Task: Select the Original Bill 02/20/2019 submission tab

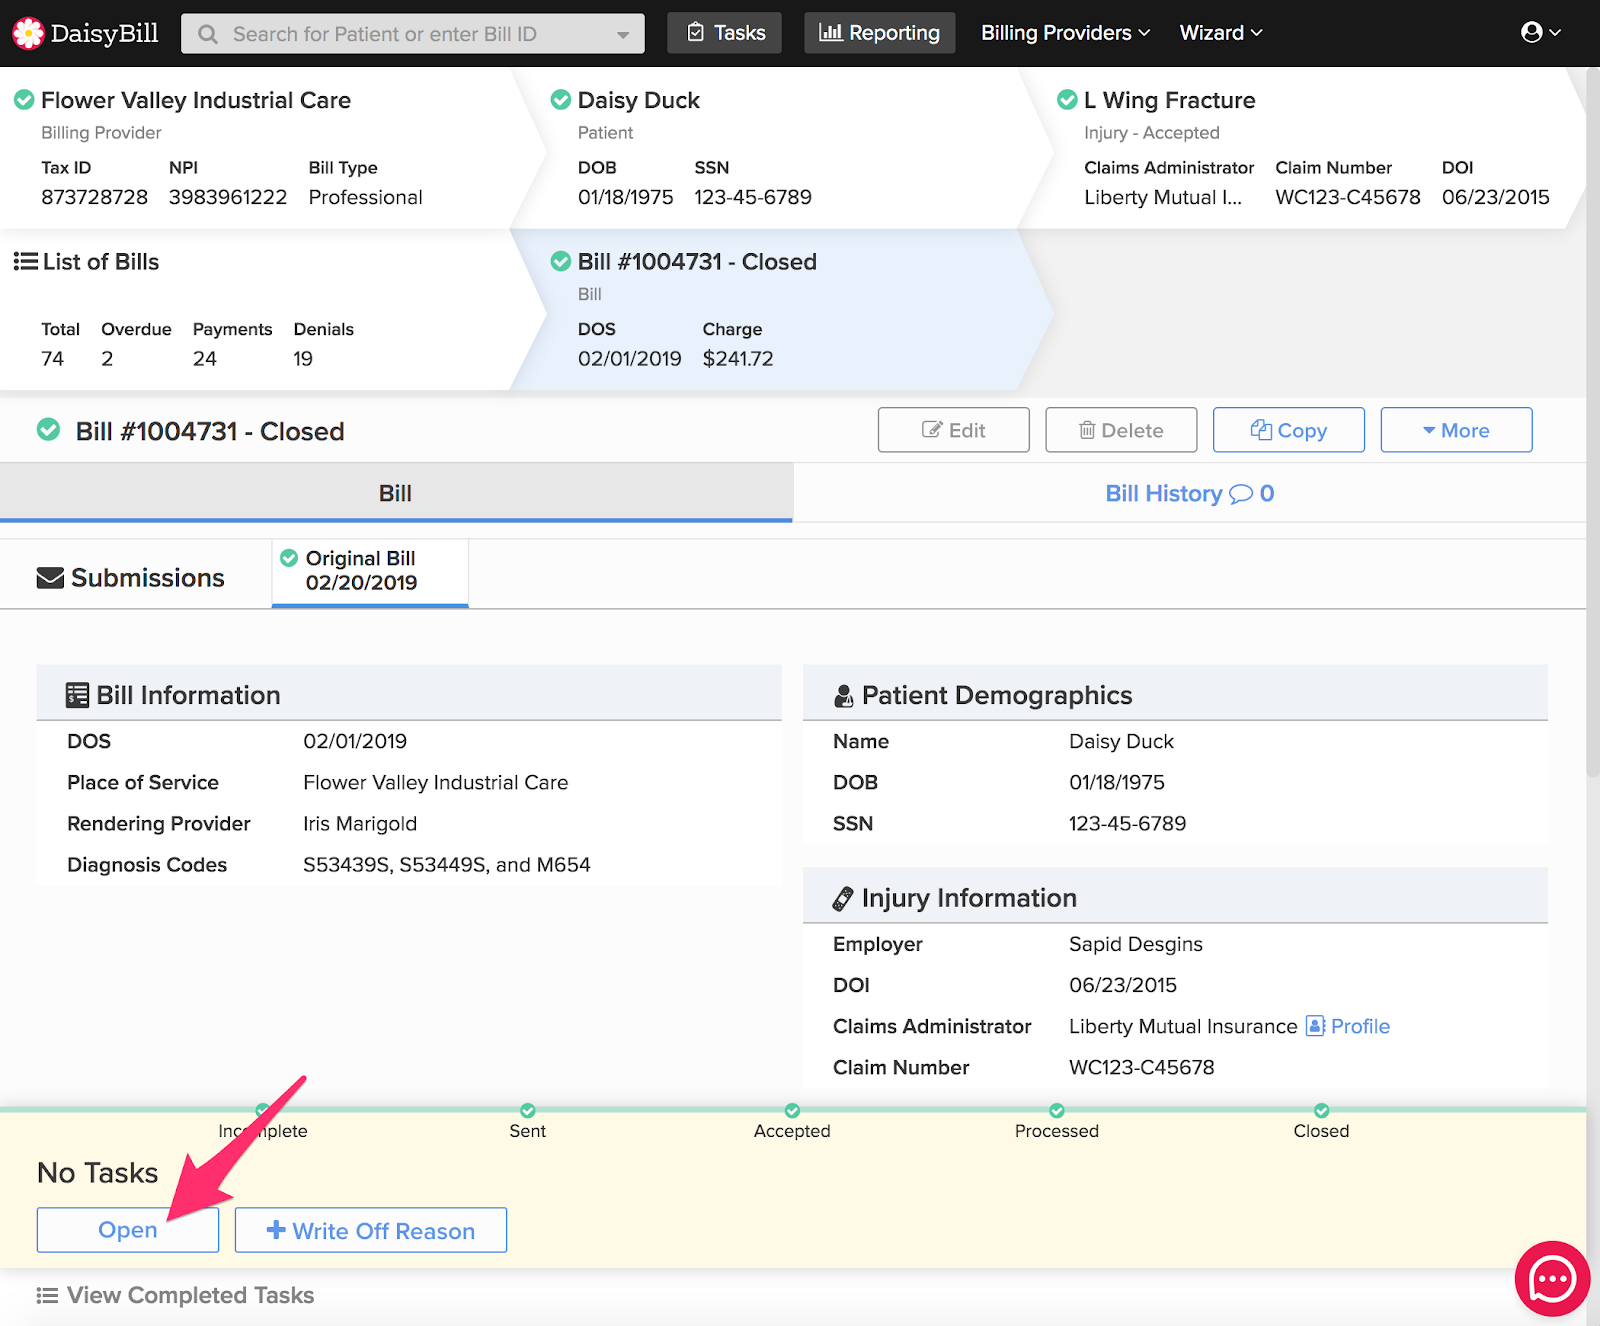Action: coord(370,571)
